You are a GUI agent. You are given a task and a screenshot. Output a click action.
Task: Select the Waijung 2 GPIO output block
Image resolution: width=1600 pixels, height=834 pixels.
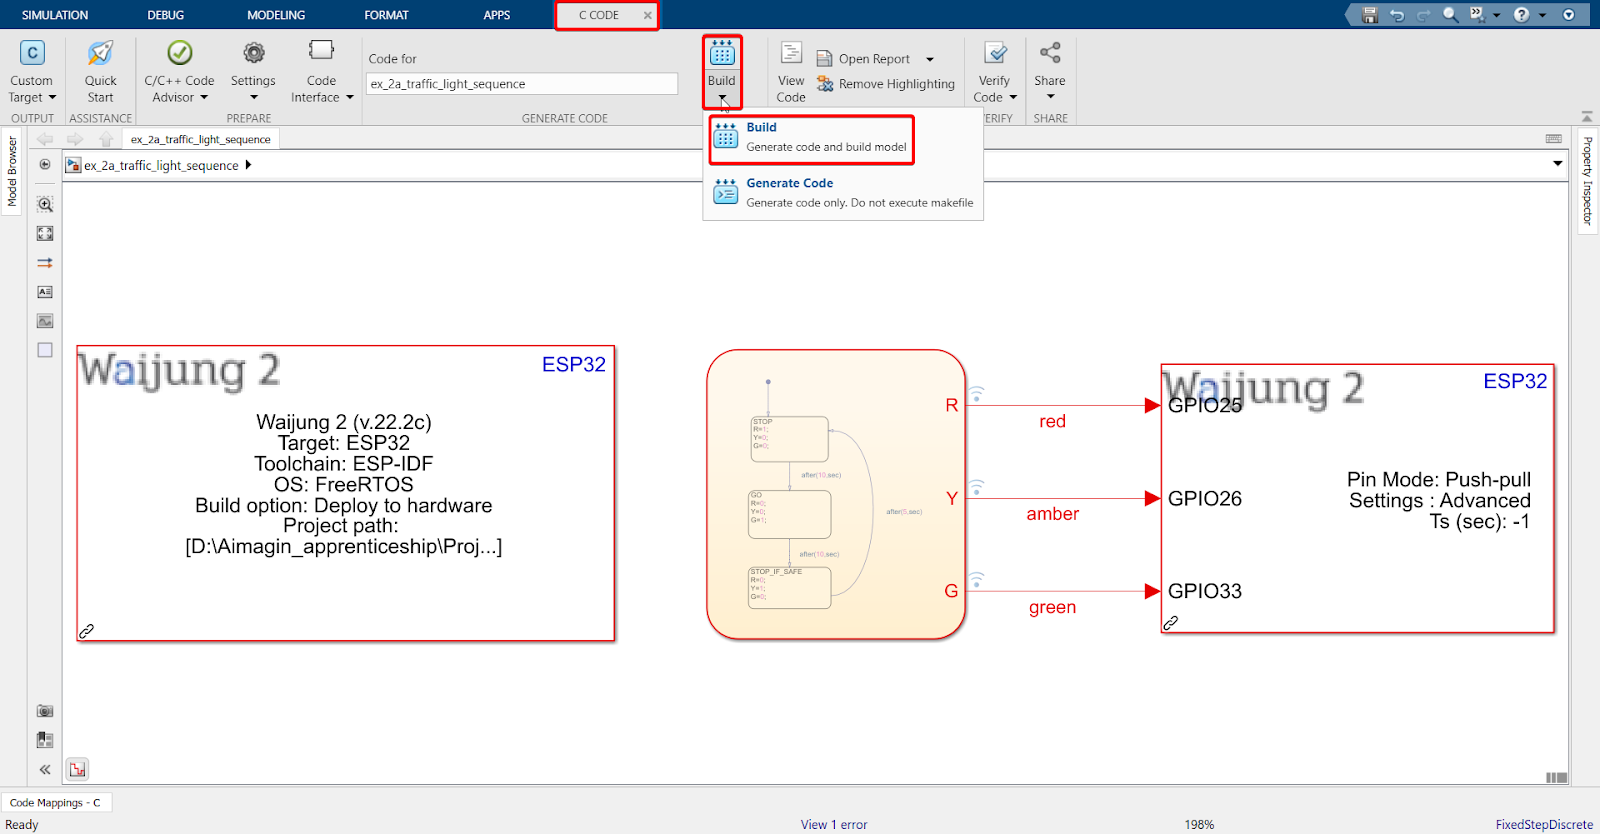1358,499
